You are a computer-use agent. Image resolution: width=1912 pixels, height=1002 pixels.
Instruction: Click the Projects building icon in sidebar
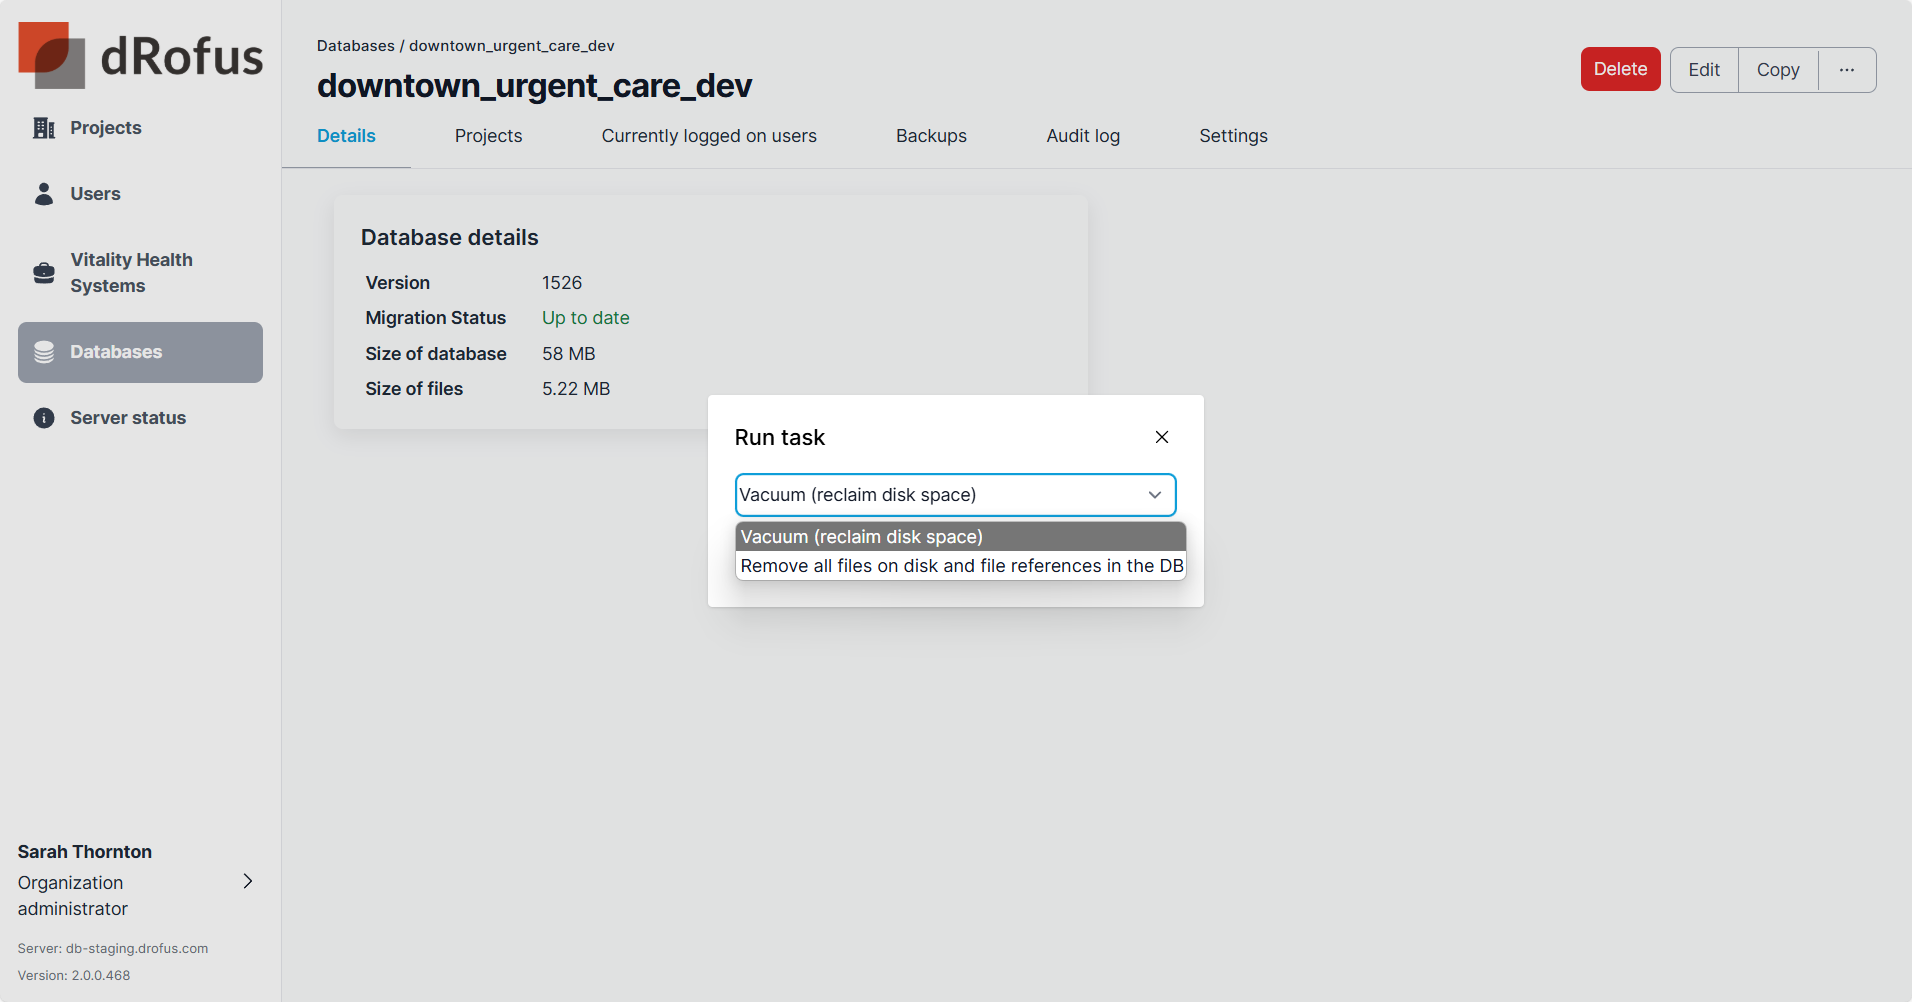[44, 128]
